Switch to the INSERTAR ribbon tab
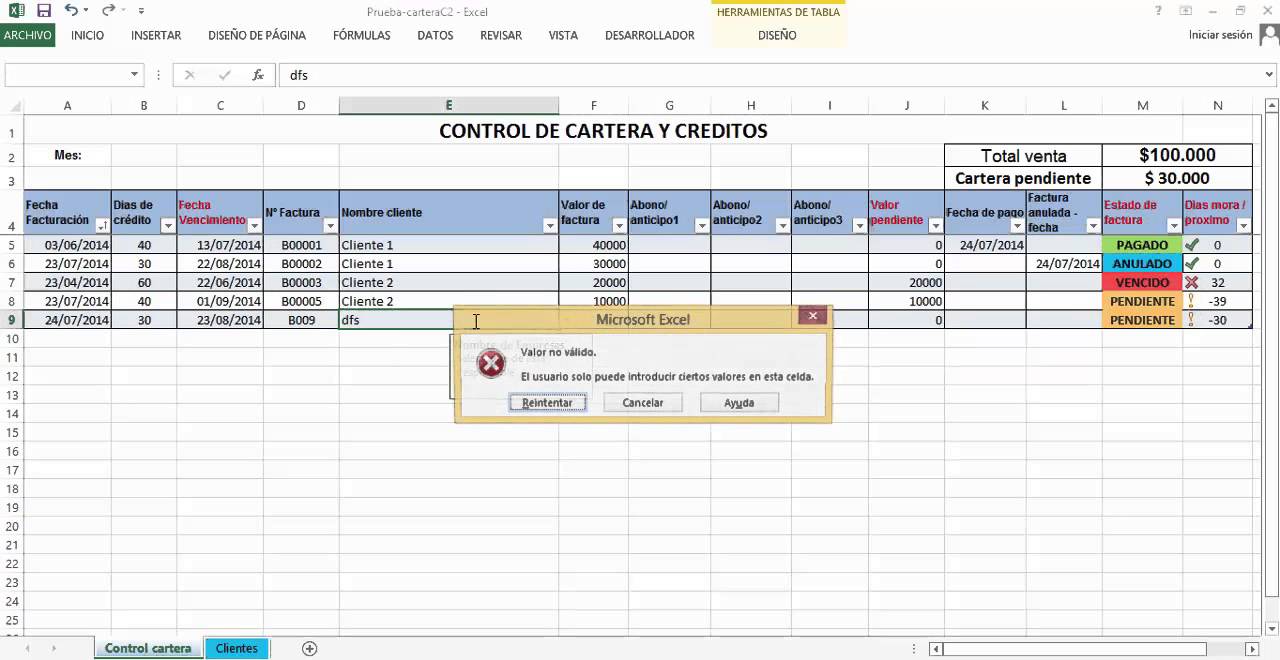Screen dimensions: 1280x660 [x=156, y=35]
